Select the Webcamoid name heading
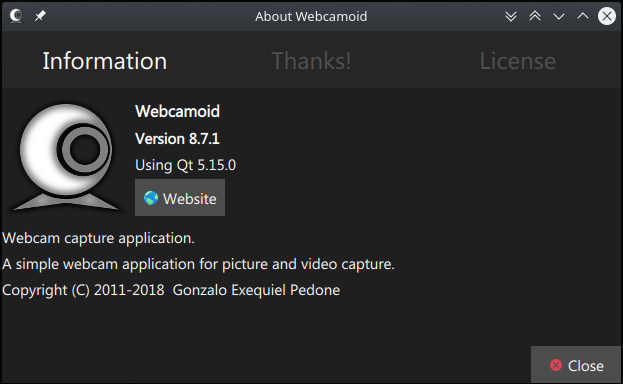 click(177, 111)
